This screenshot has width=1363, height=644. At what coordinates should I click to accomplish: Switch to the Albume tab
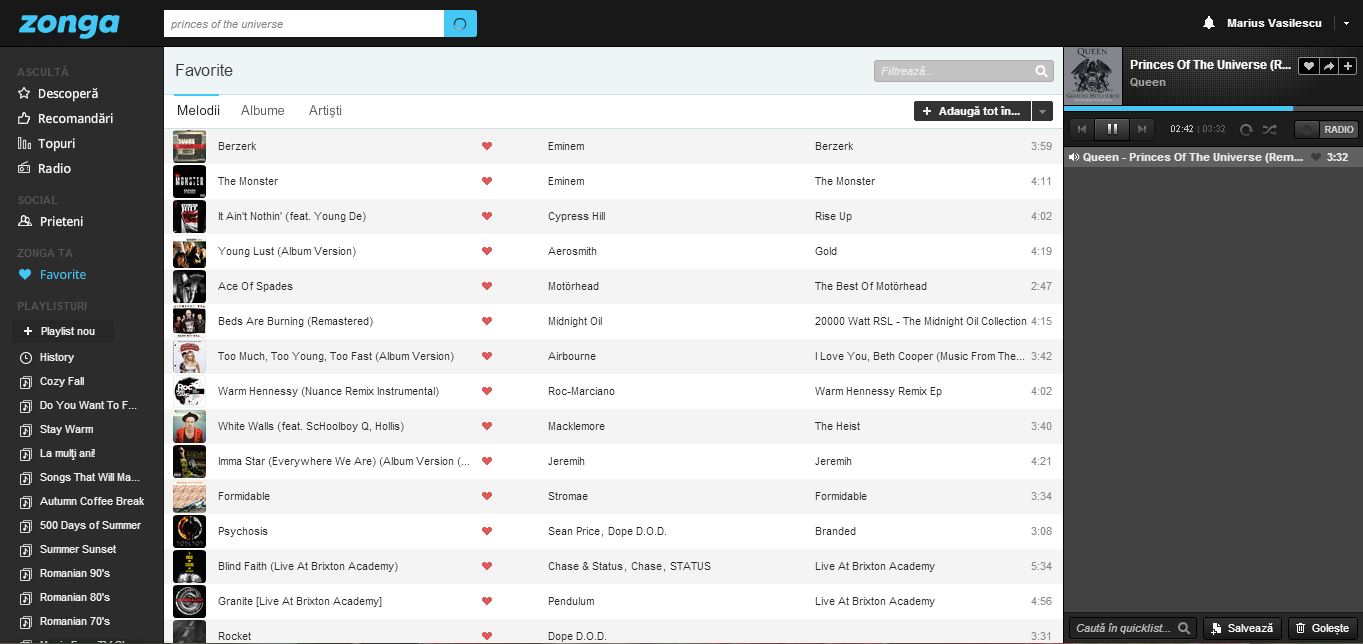click(263, 110)
